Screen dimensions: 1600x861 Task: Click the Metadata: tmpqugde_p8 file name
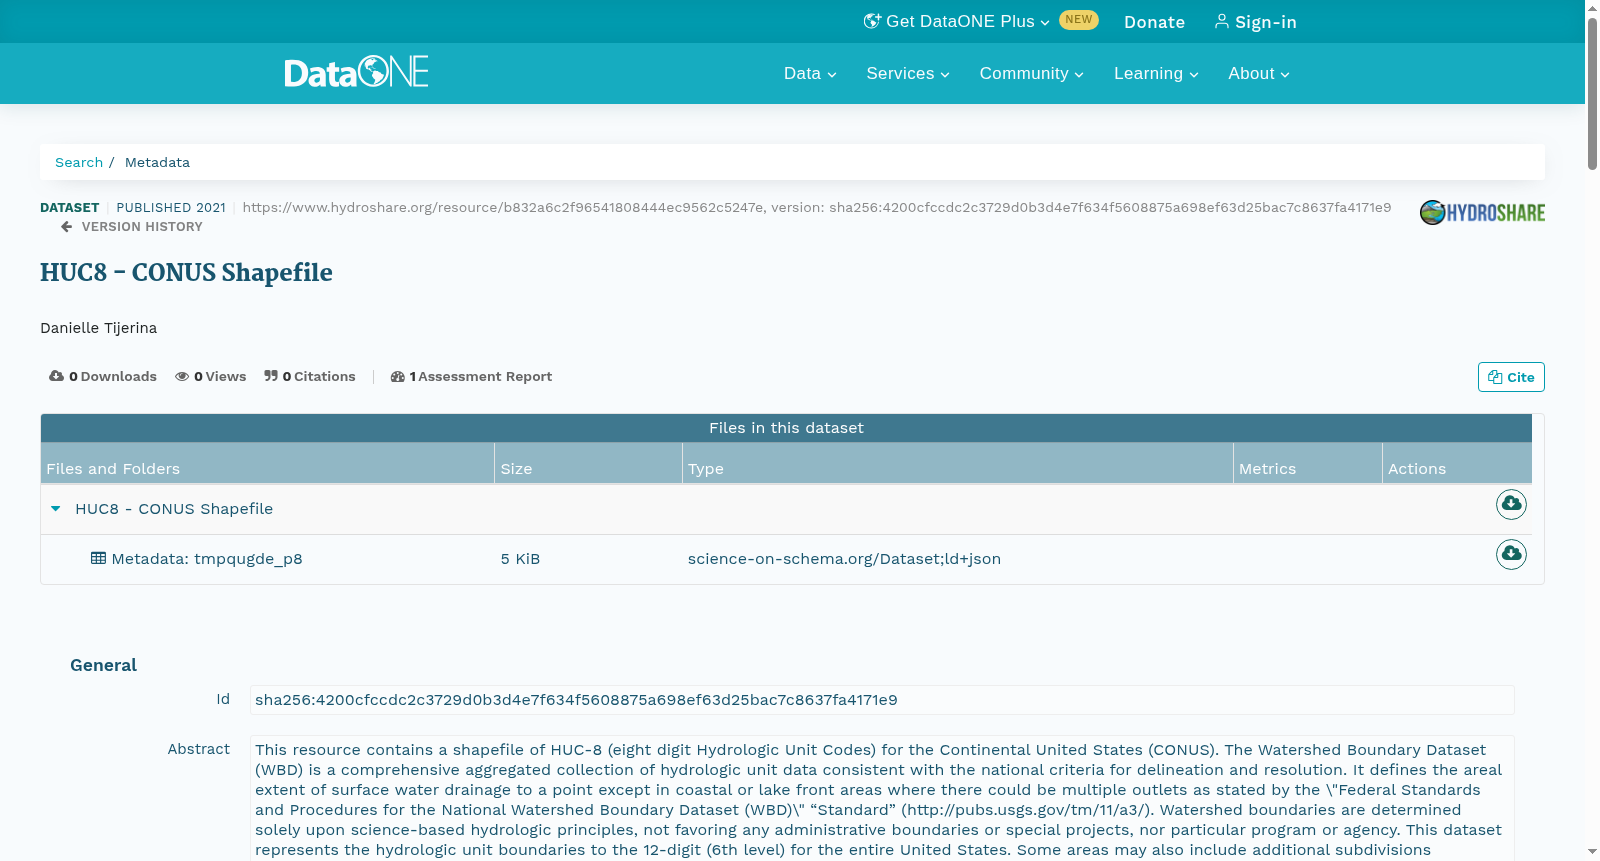(x=207, y=559)
